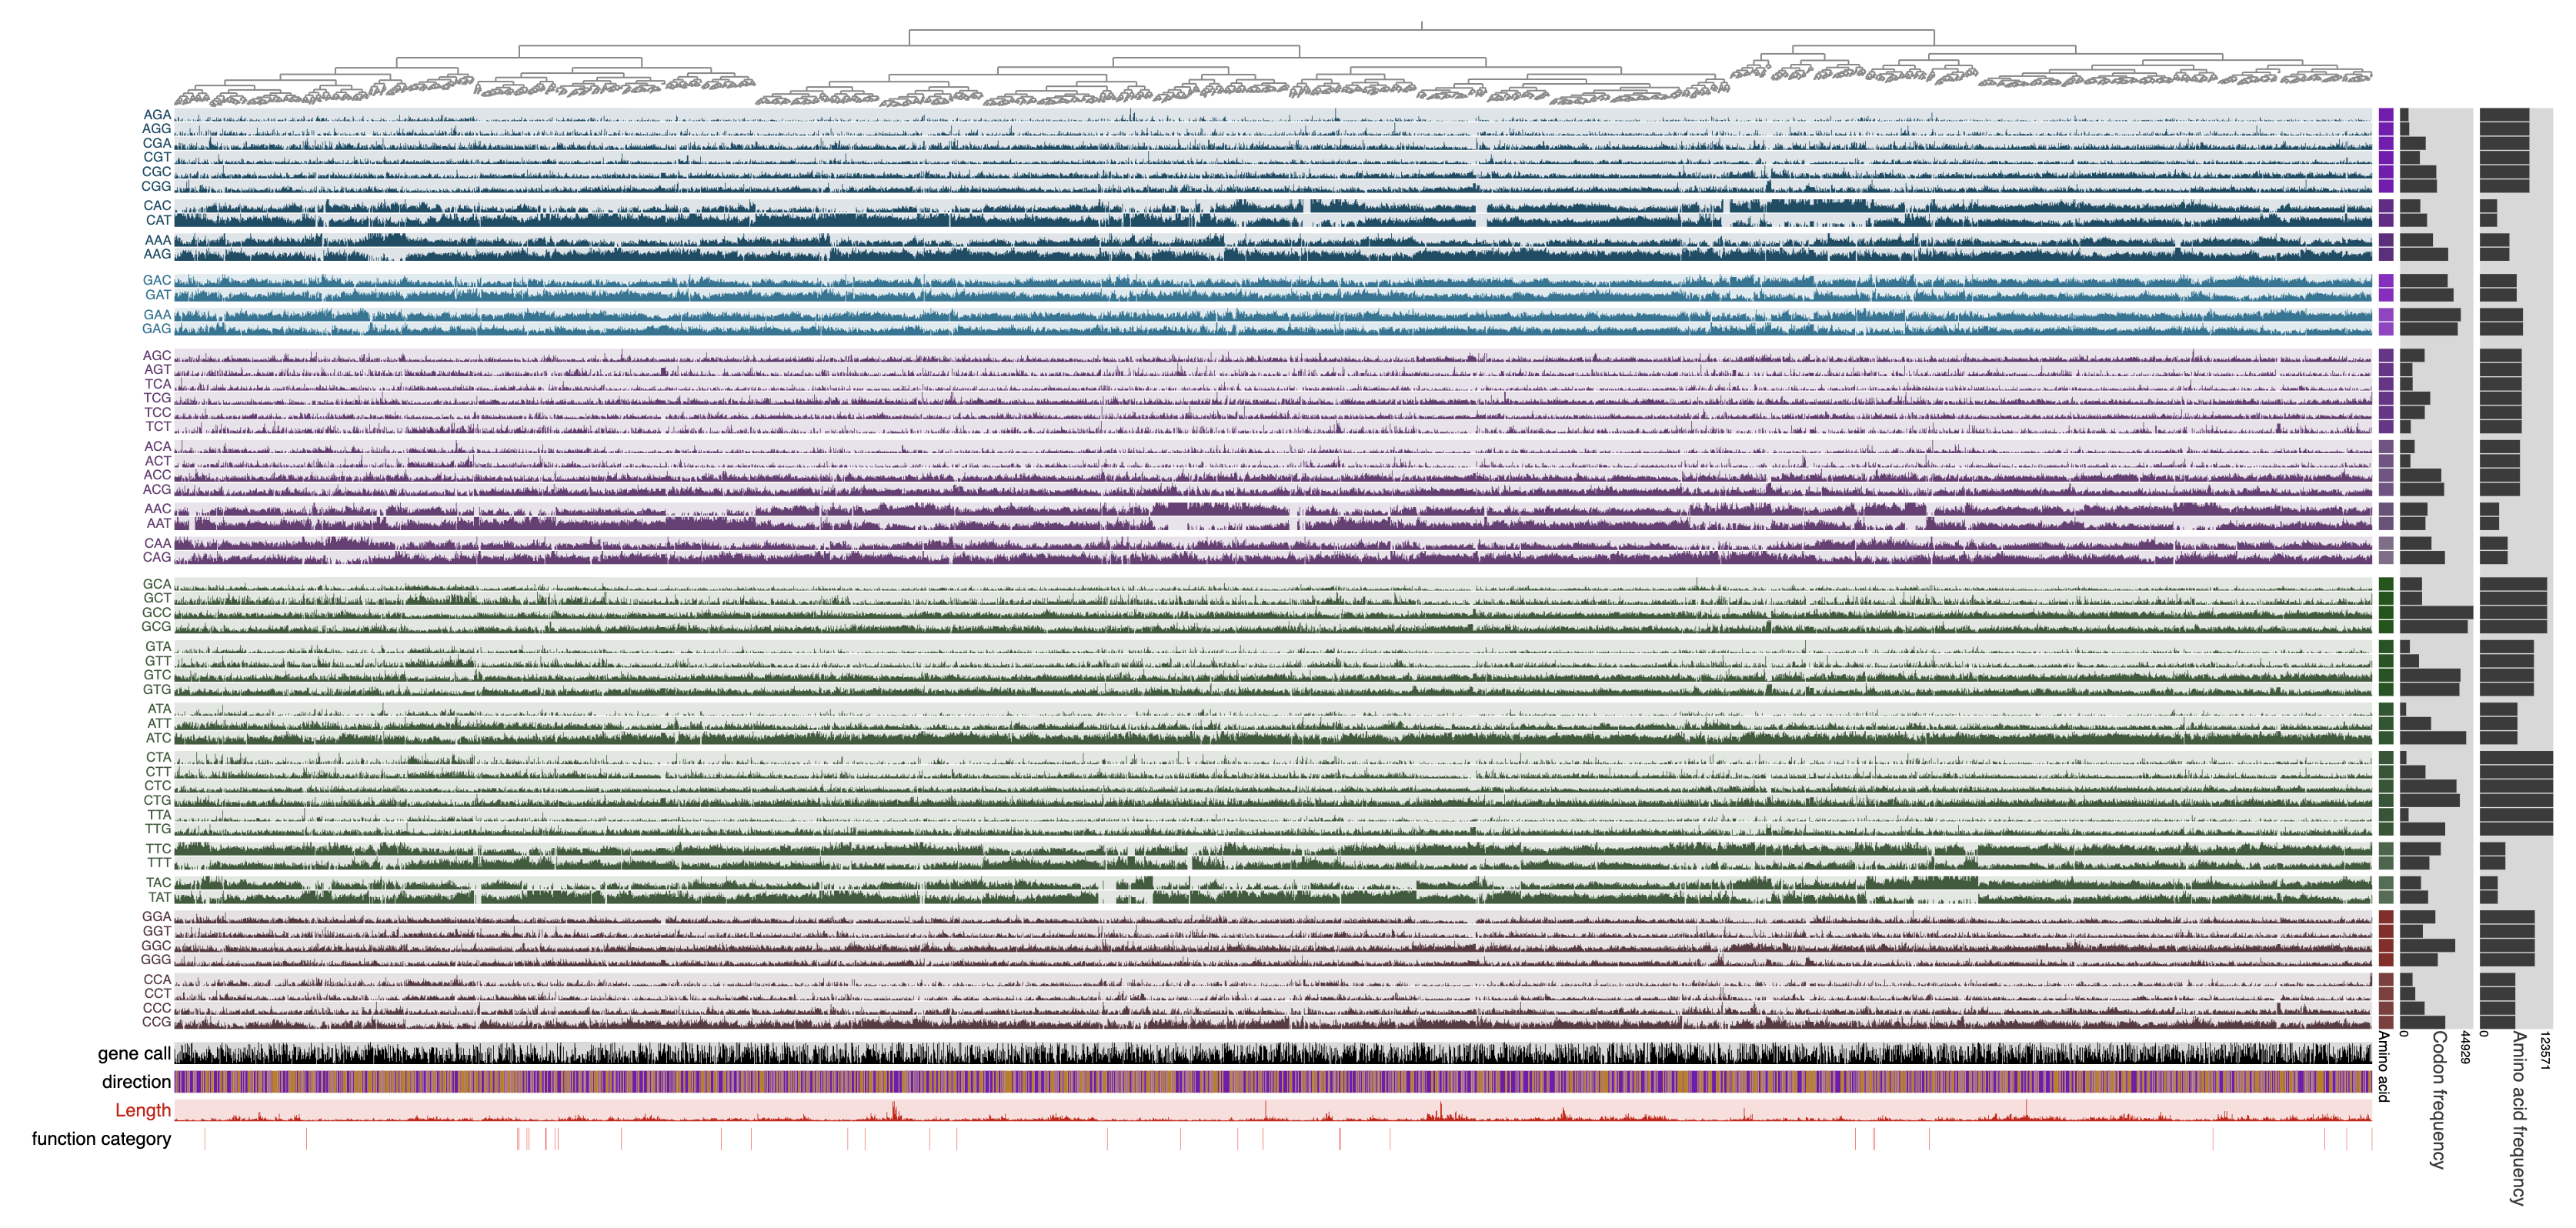Click the GCC codon row label
Image resolution: width=2576 pixels, height=1228 pixels.
pos(156,612)
